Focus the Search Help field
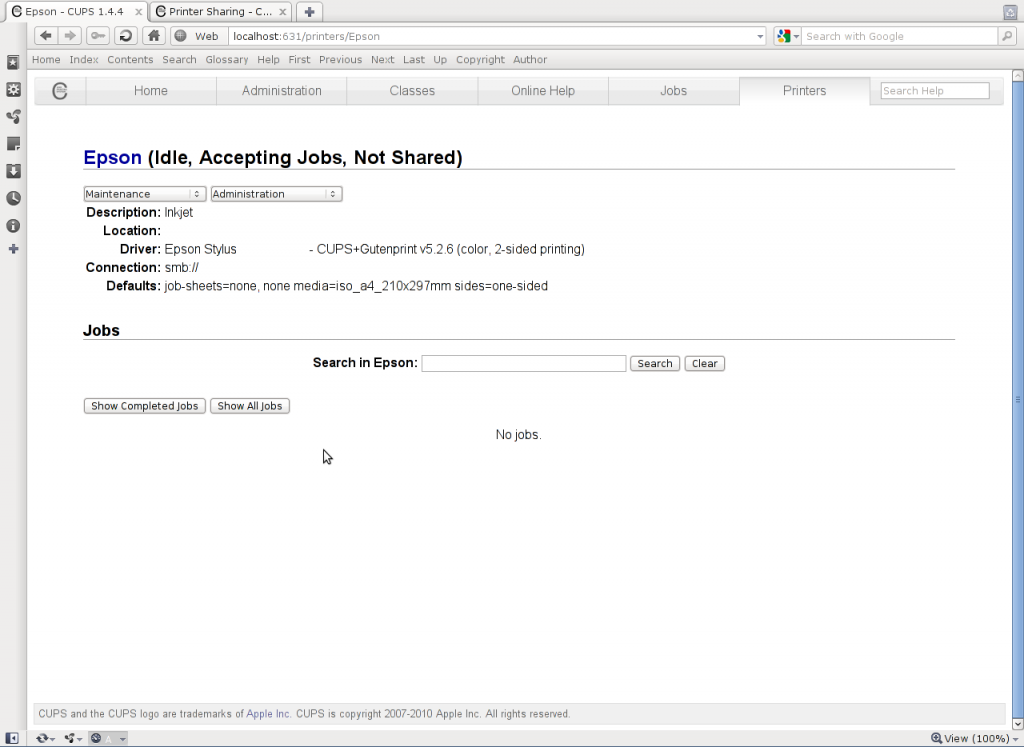 (935, 91)
